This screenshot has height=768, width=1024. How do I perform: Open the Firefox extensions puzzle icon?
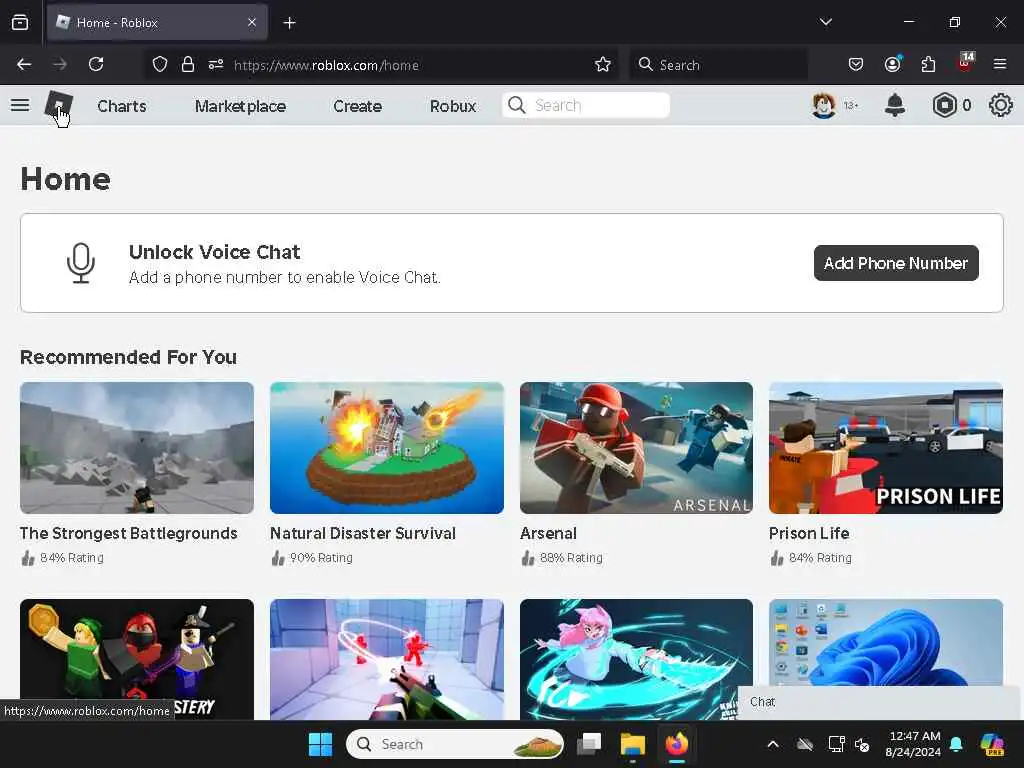(x=928, y=64)
